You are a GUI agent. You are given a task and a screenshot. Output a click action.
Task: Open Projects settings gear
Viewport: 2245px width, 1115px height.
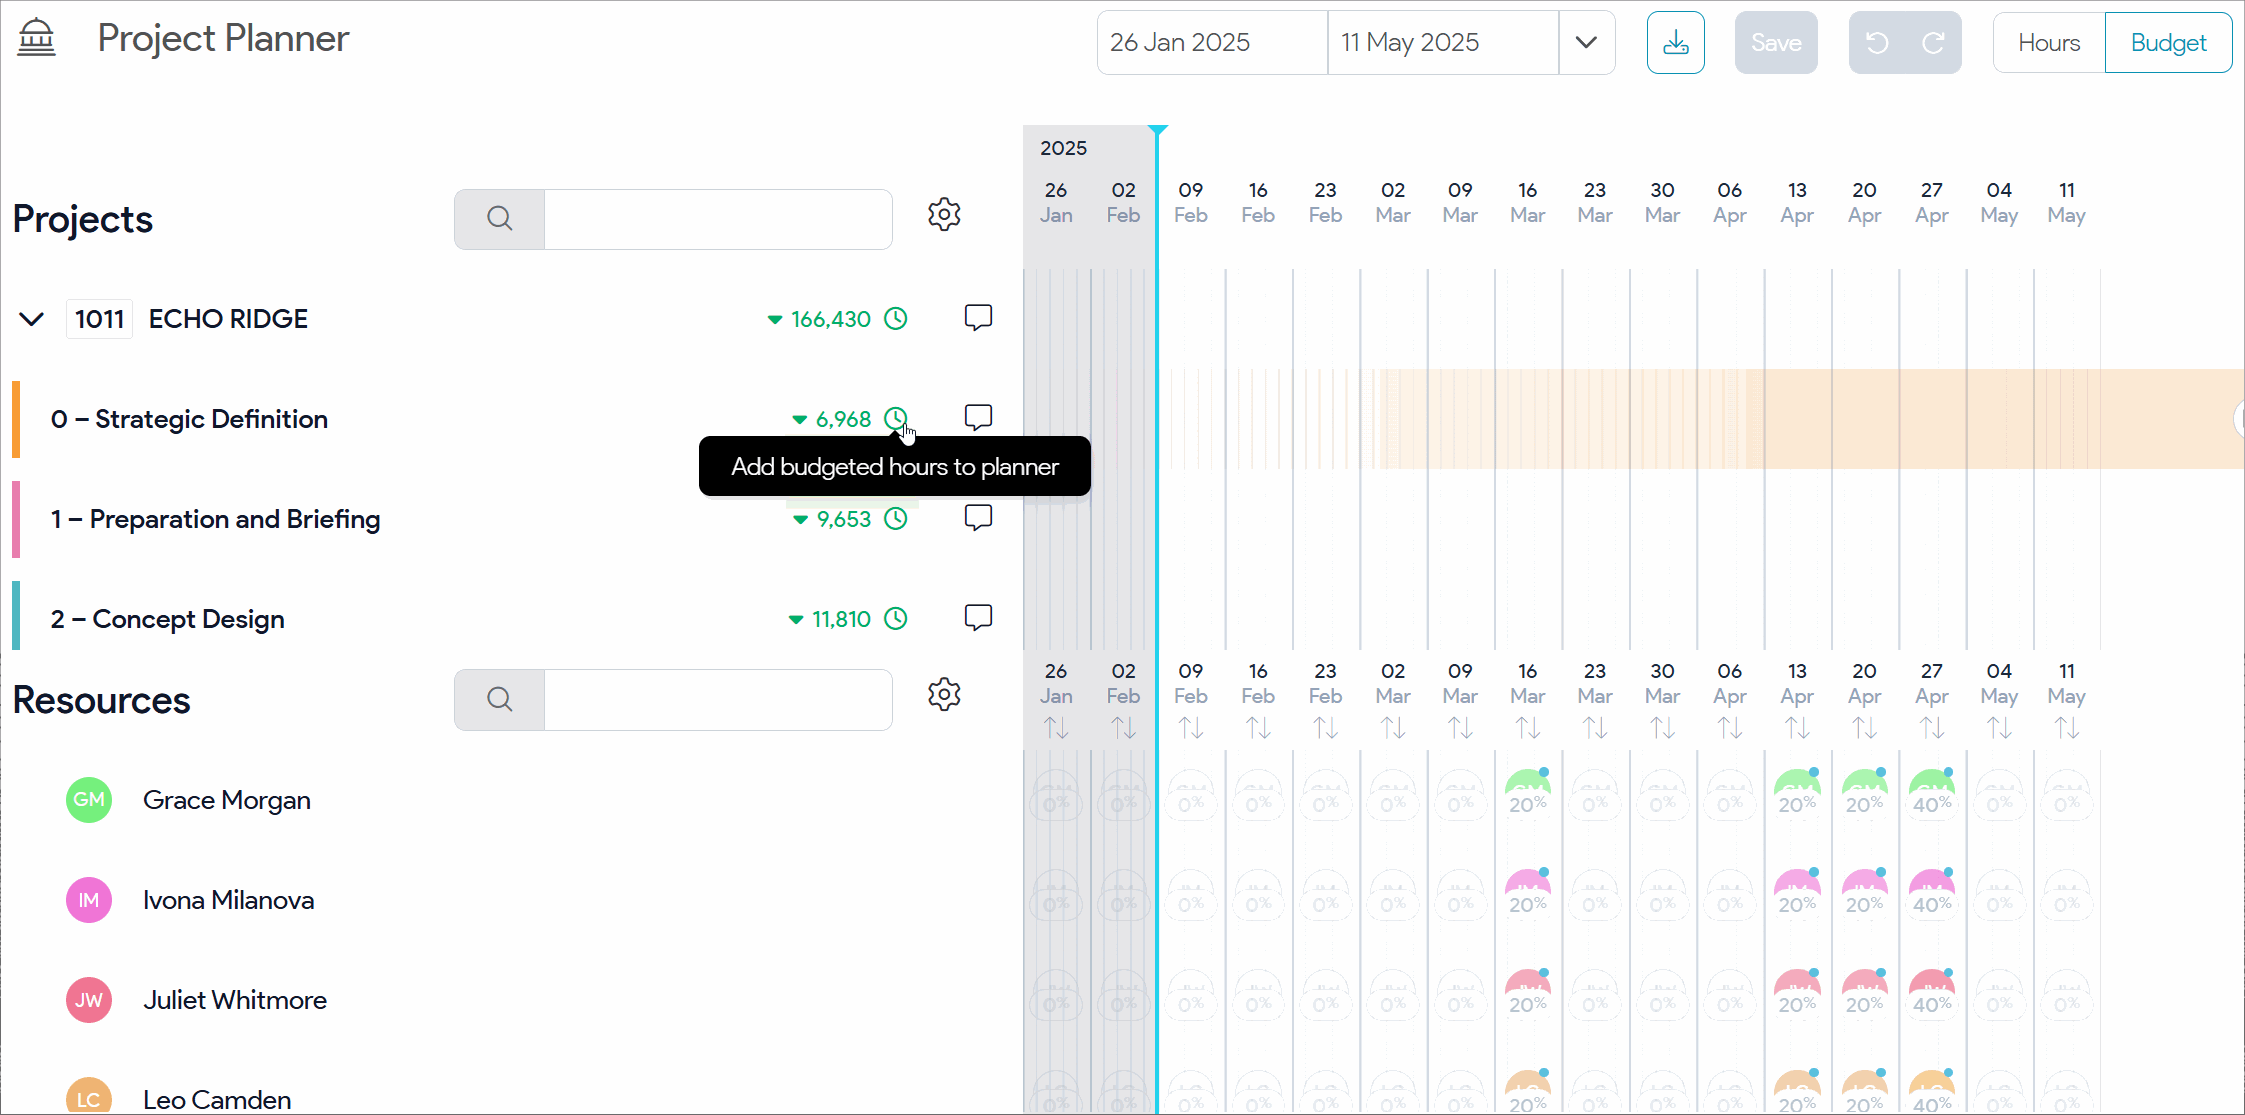pos(944,214)
